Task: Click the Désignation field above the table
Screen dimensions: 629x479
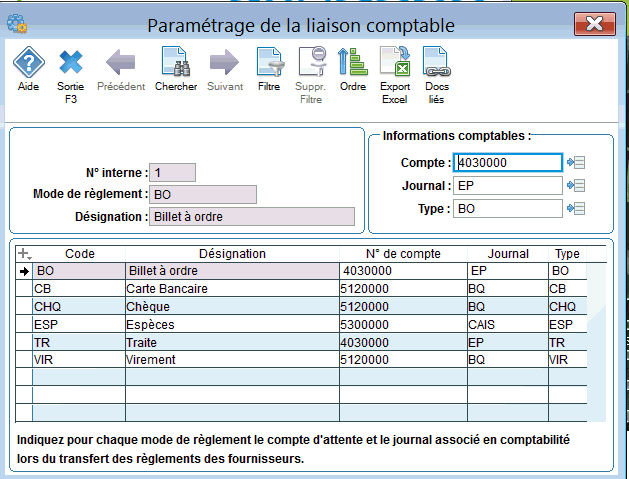Action: coord(252,217)
